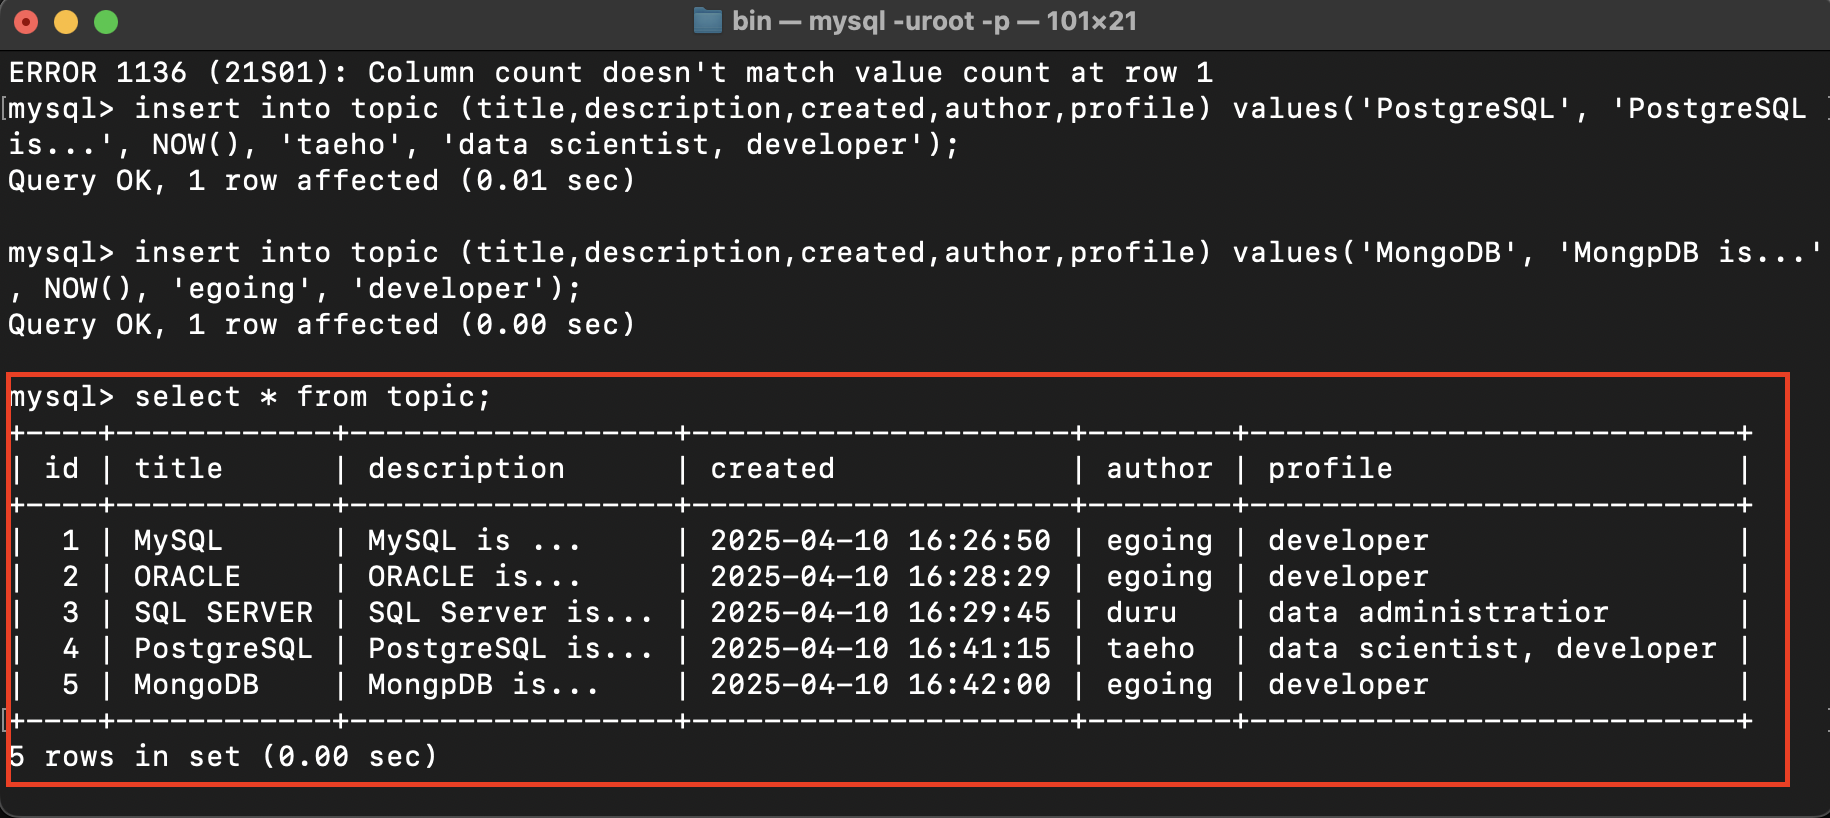1830x818 pixels.
Task: Click the timestamp '2025-04-10 16:42:00'
Action: click(881, 685)
